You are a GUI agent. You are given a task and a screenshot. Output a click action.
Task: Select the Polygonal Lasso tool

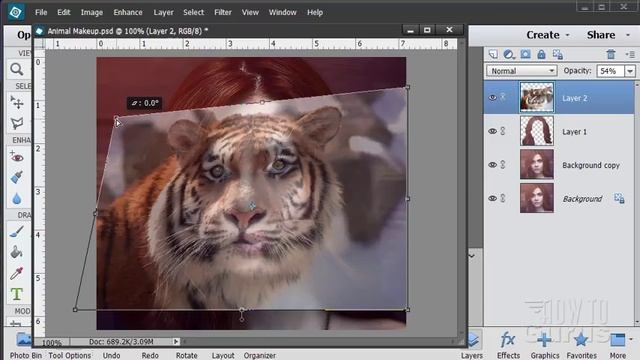click(x=17, y=123)
